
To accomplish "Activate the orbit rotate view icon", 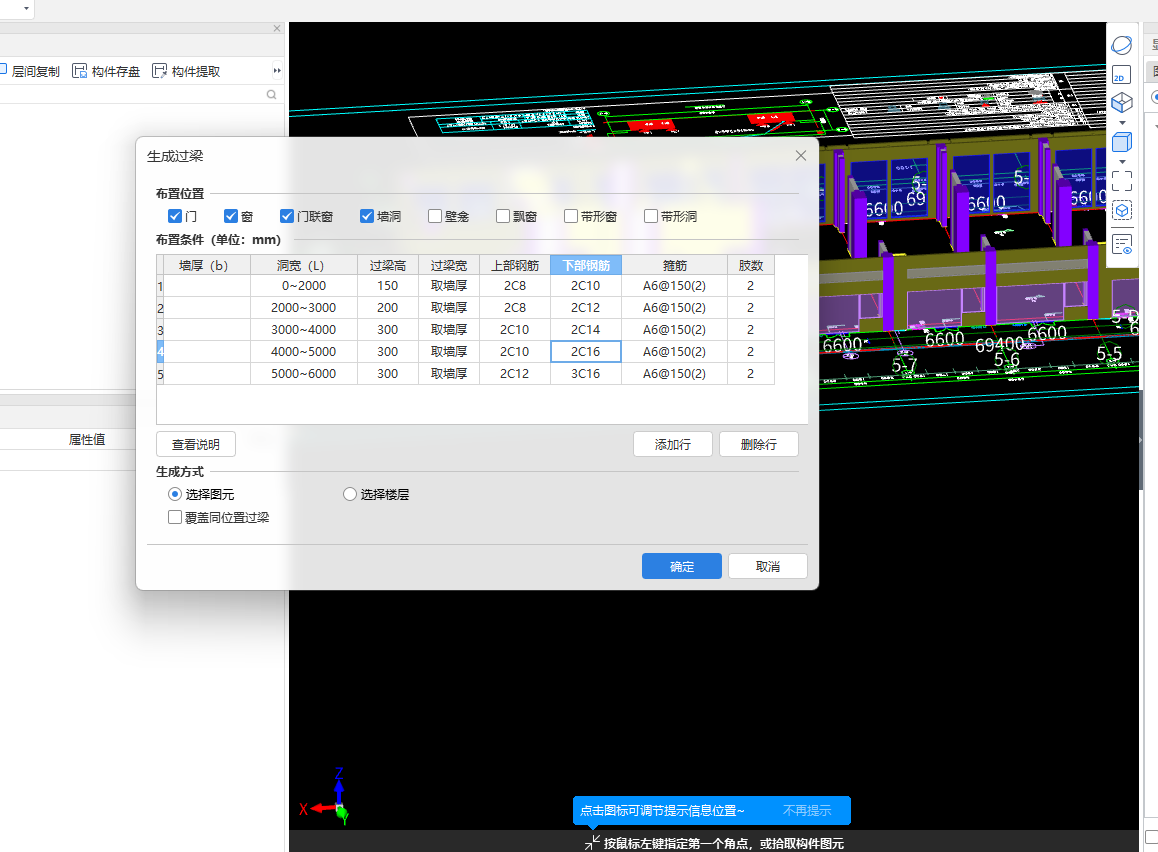I will pyautogui.click(x=1121, y=45).
